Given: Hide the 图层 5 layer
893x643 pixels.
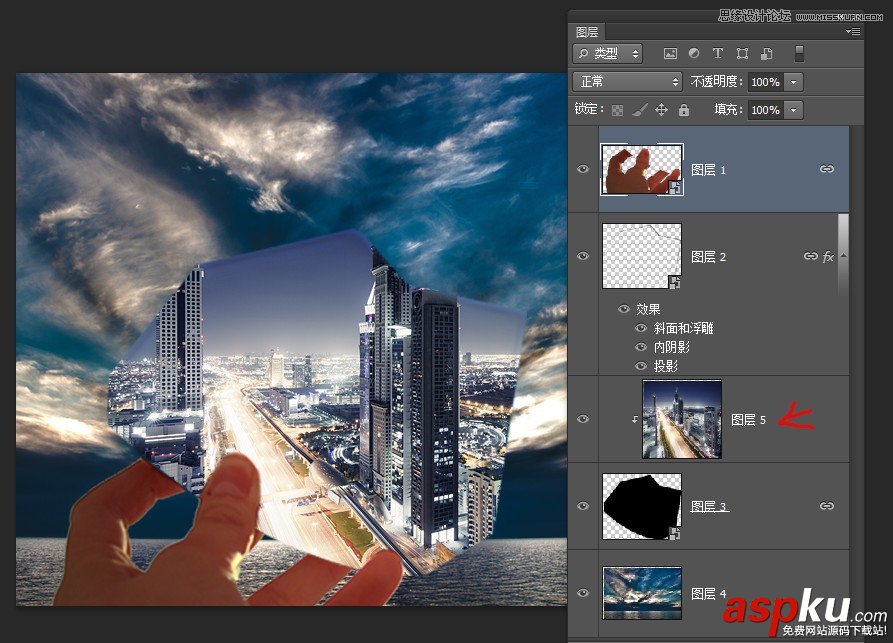Looking at the screenshot, I should point(582,421).
